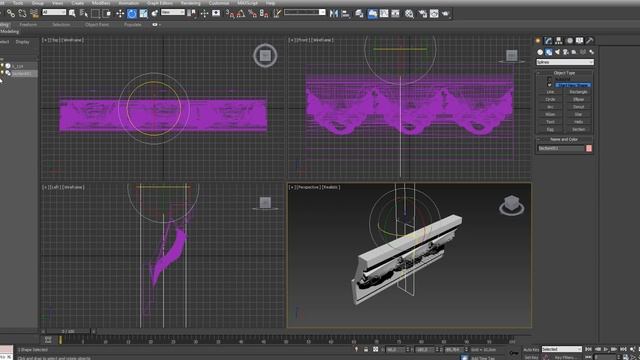Open the Modify tab in command panel

(548, 40)
